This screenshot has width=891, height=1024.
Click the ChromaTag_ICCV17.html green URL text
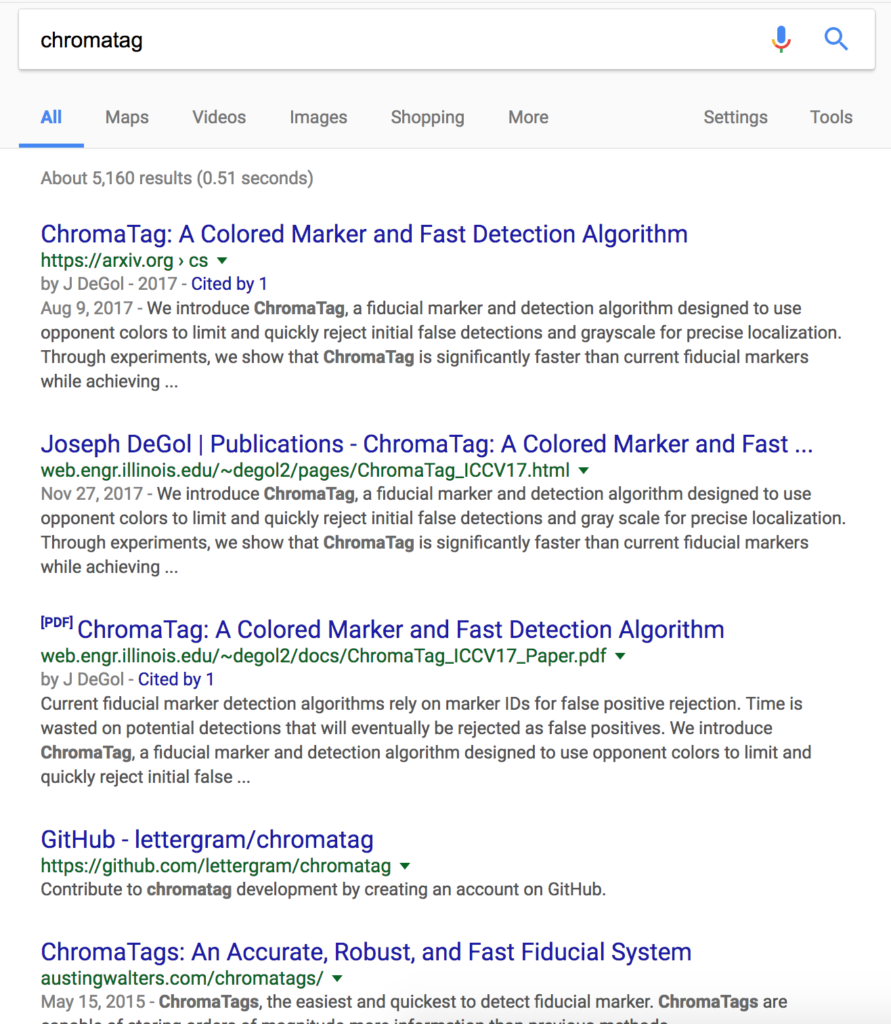pos(305,470)
